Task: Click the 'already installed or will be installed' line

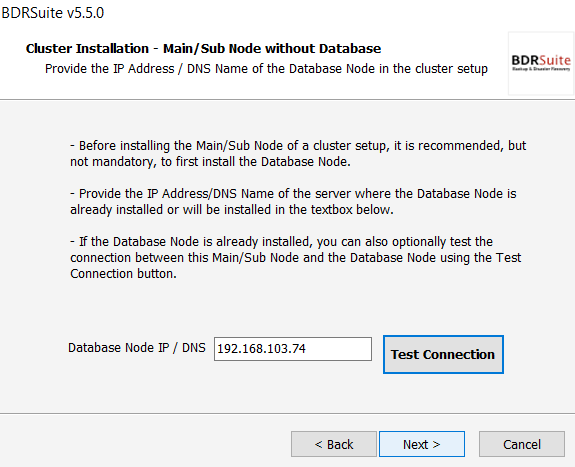Action: pyautogui.click(x=232, y=209)
